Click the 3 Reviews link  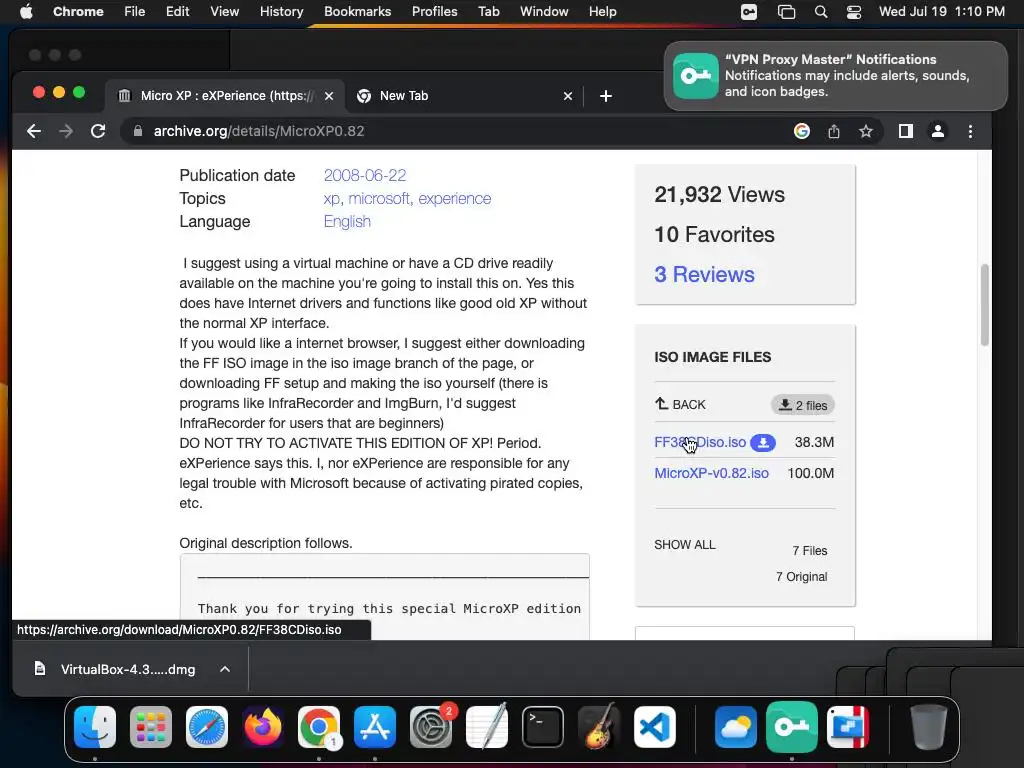click(704, 274)
